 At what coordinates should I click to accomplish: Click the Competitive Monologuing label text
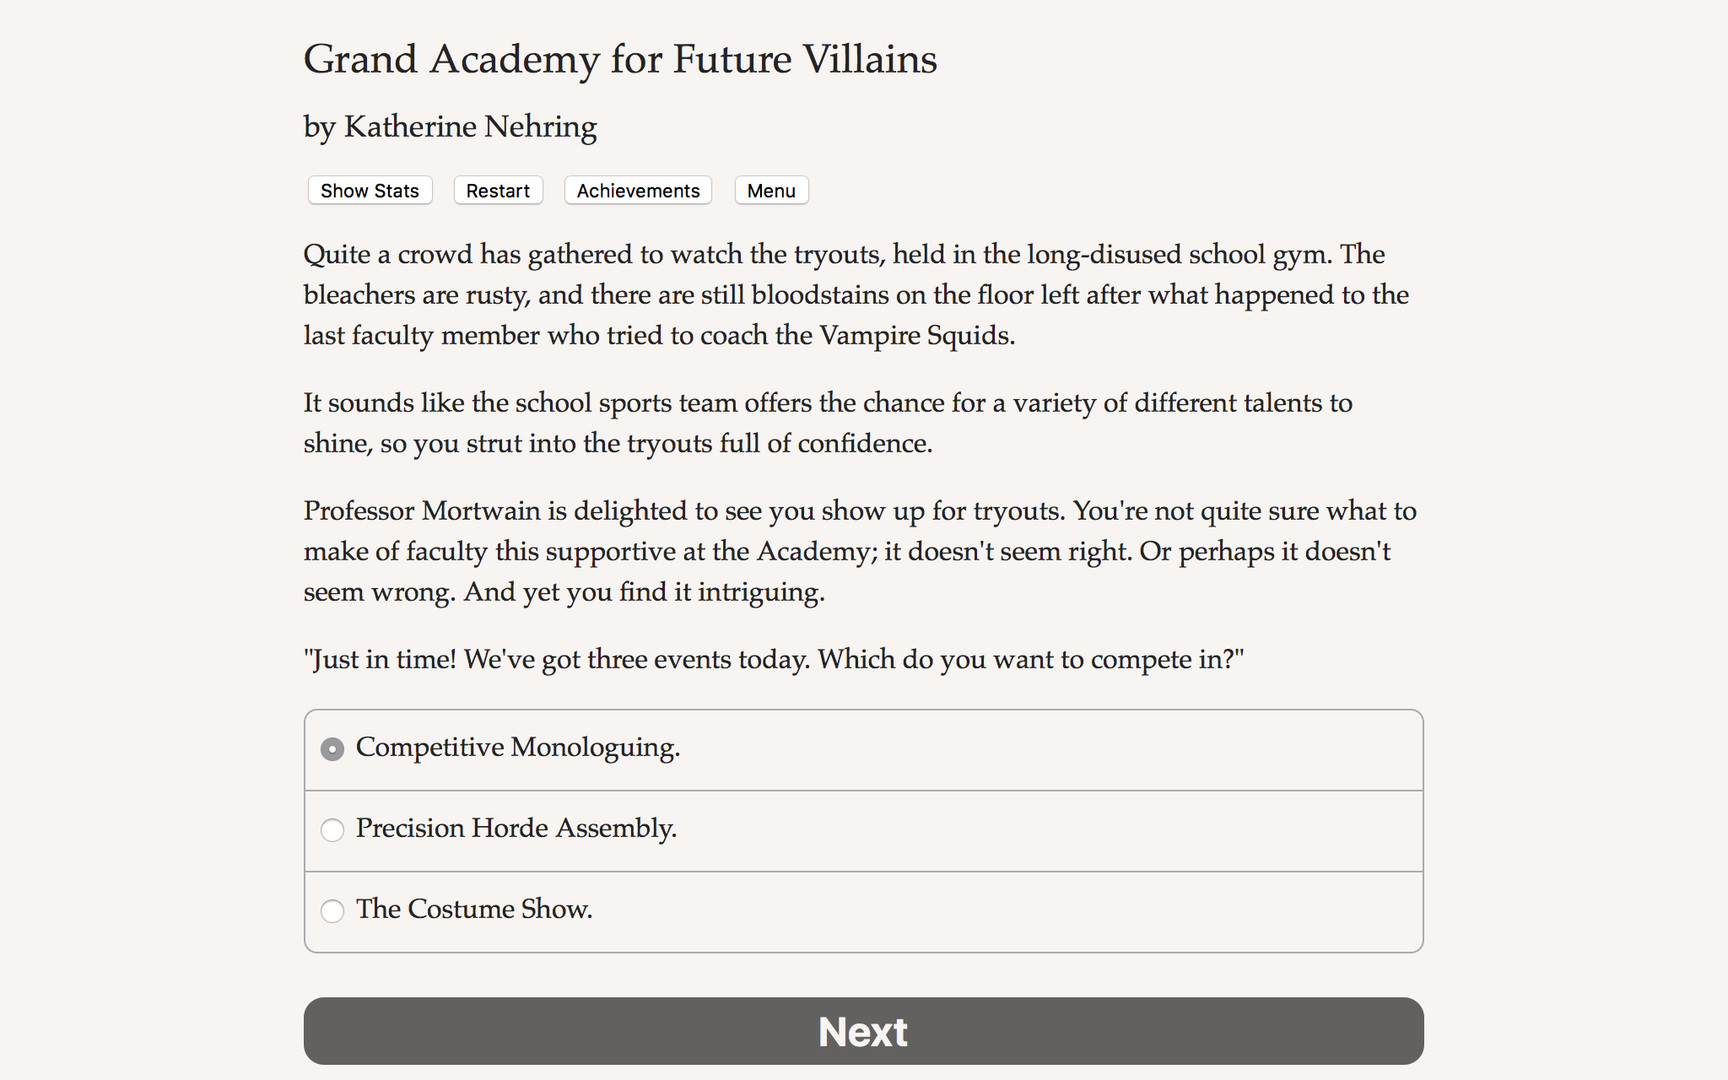pyautogui.click(x=517, y=748)
